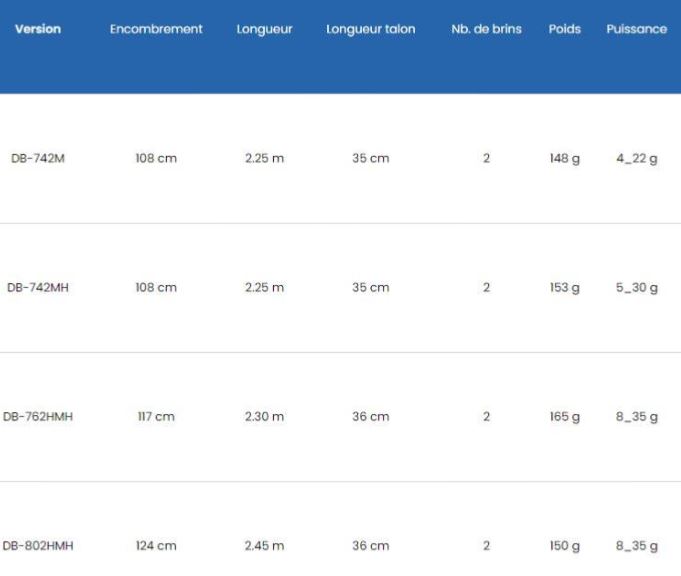The height and width of the screenshot is (576, 681).
Task: Click the Longueur column header
Action: click(264, 30)
